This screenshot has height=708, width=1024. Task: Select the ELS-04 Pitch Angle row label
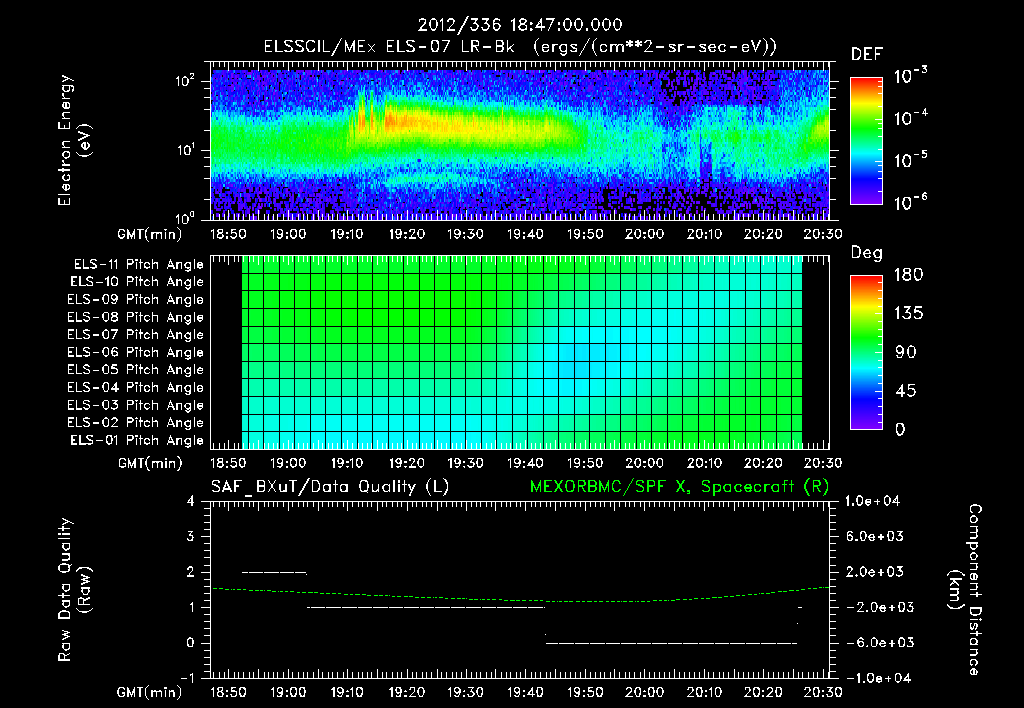coord(136,387)
